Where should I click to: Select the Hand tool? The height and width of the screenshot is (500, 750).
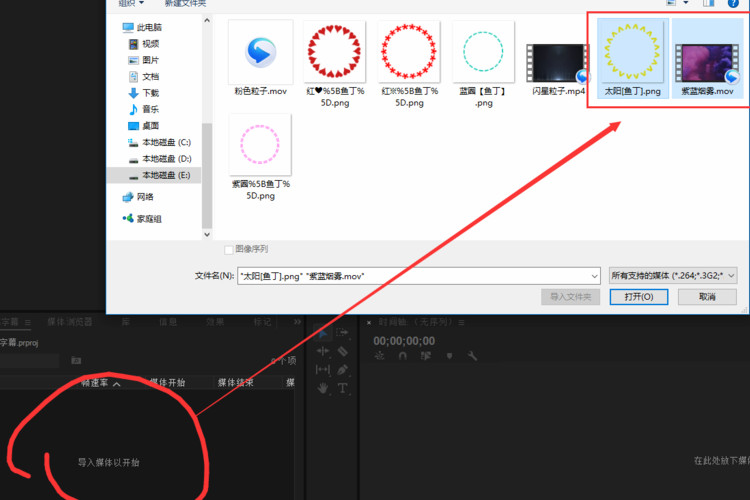pyautogui.click(x=324, y=388)
